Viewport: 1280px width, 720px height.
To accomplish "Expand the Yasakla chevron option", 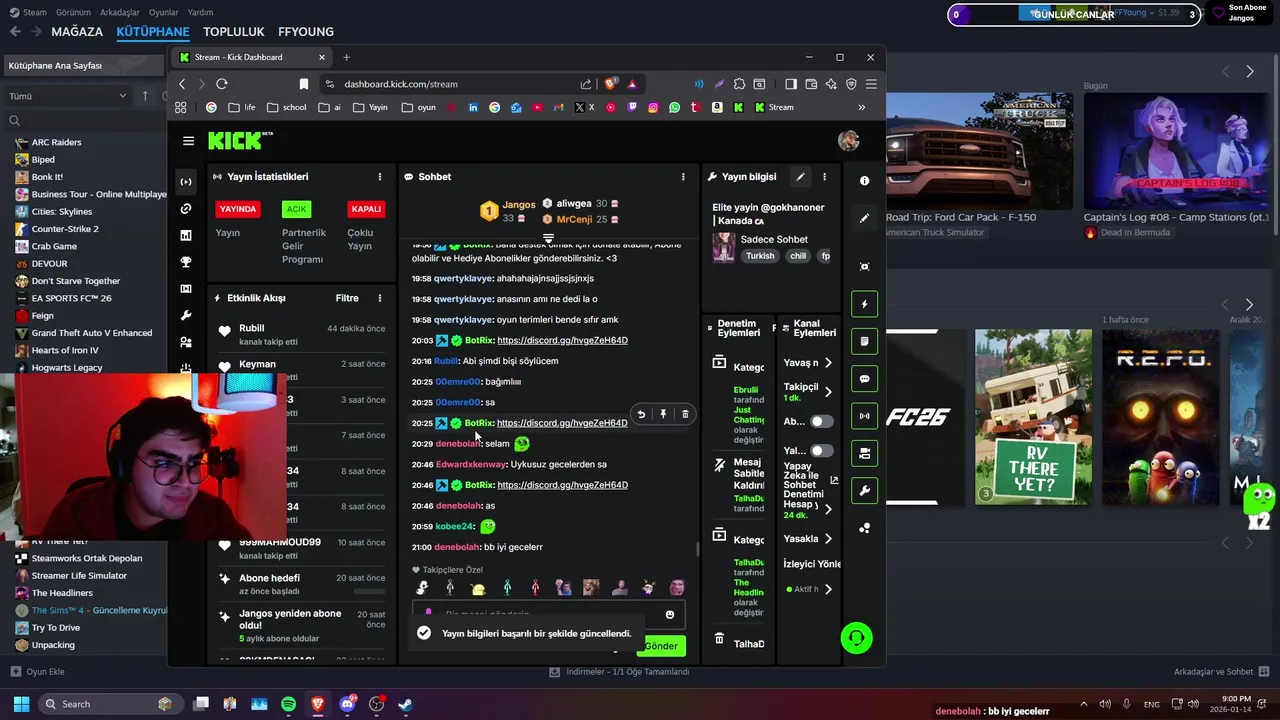I will (x=828, y=539).
